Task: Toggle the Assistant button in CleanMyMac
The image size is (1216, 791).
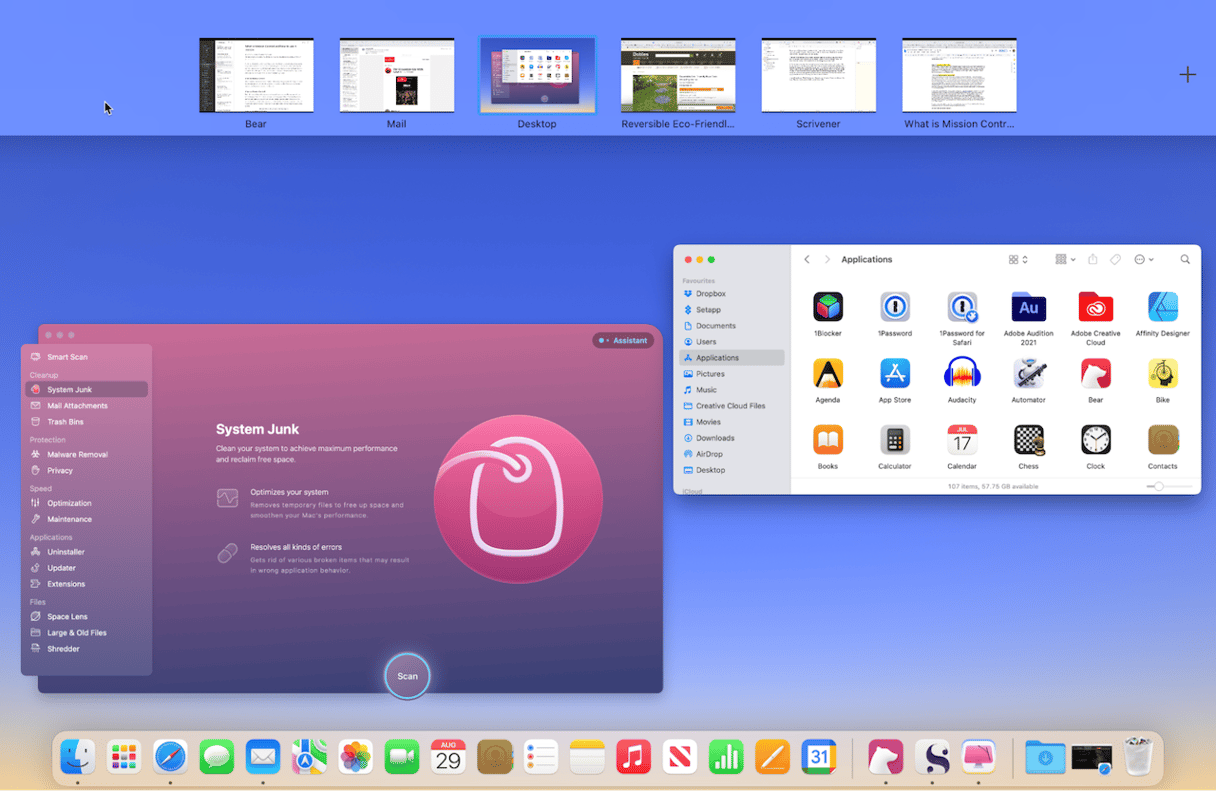Action: [x=623, y=340]
